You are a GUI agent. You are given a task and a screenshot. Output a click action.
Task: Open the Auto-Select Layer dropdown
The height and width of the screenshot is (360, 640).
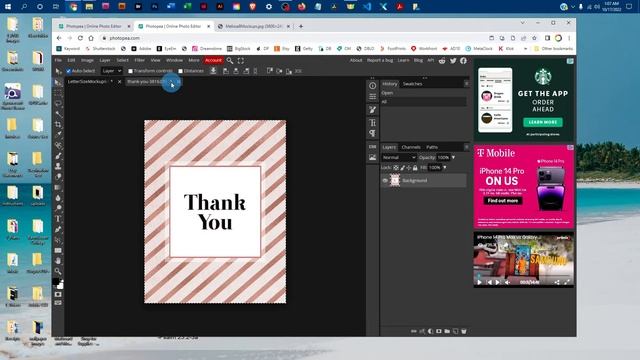tap(112, 71)
